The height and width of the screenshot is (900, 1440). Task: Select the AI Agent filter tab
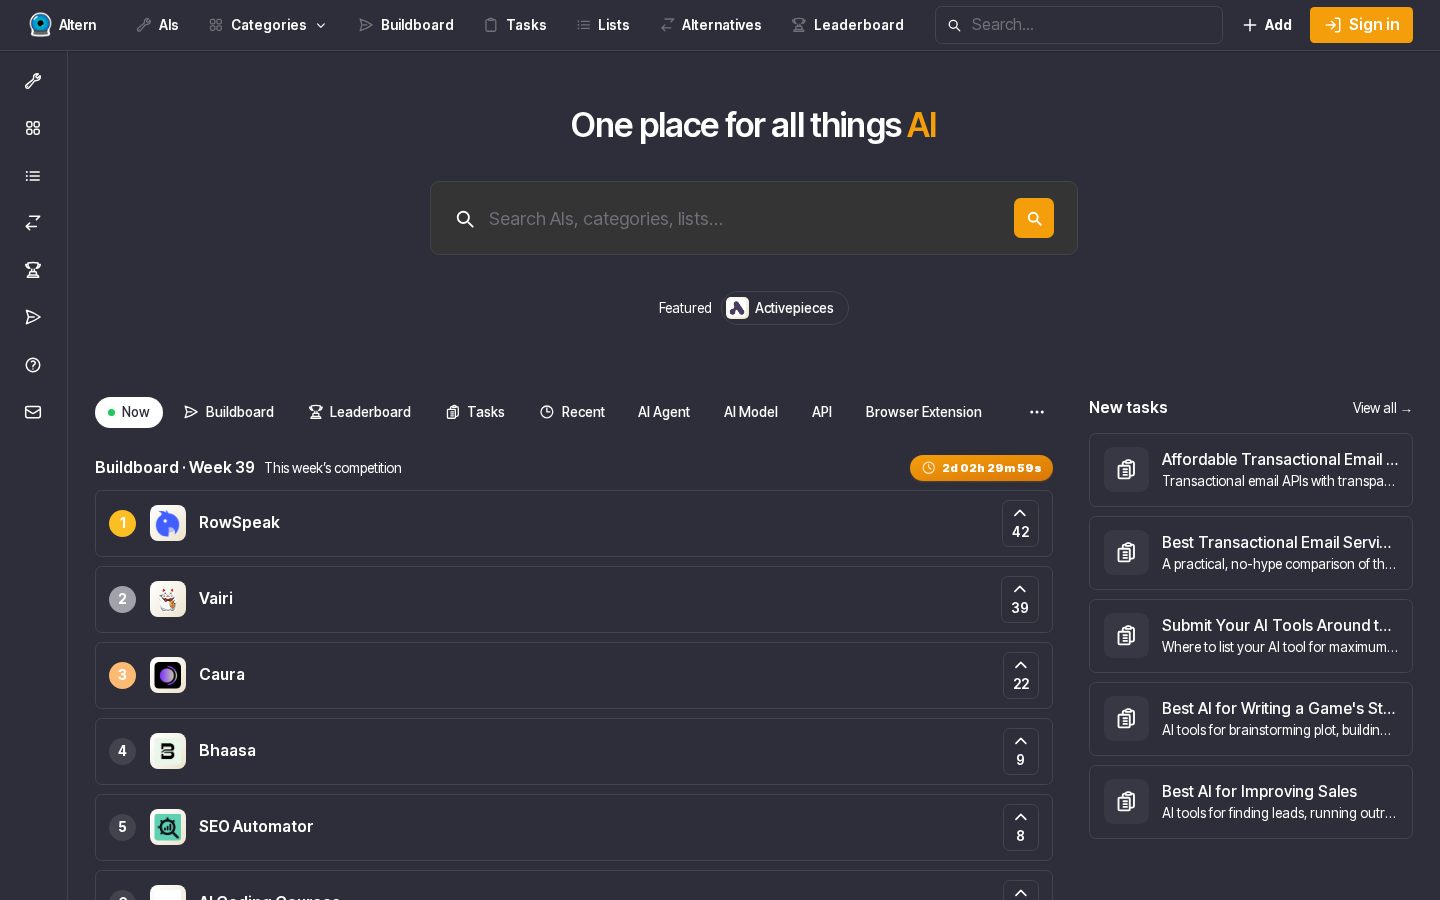[x=664, y=412]
